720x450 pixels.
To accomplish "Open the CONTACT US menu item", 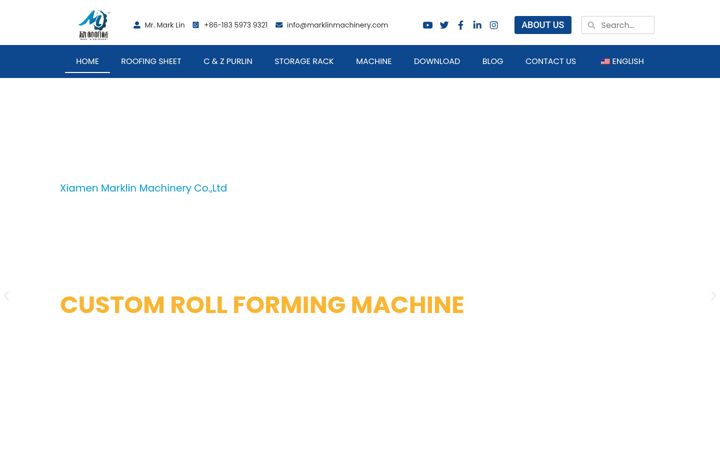I will pyautogui.click(x=551, y=61).
